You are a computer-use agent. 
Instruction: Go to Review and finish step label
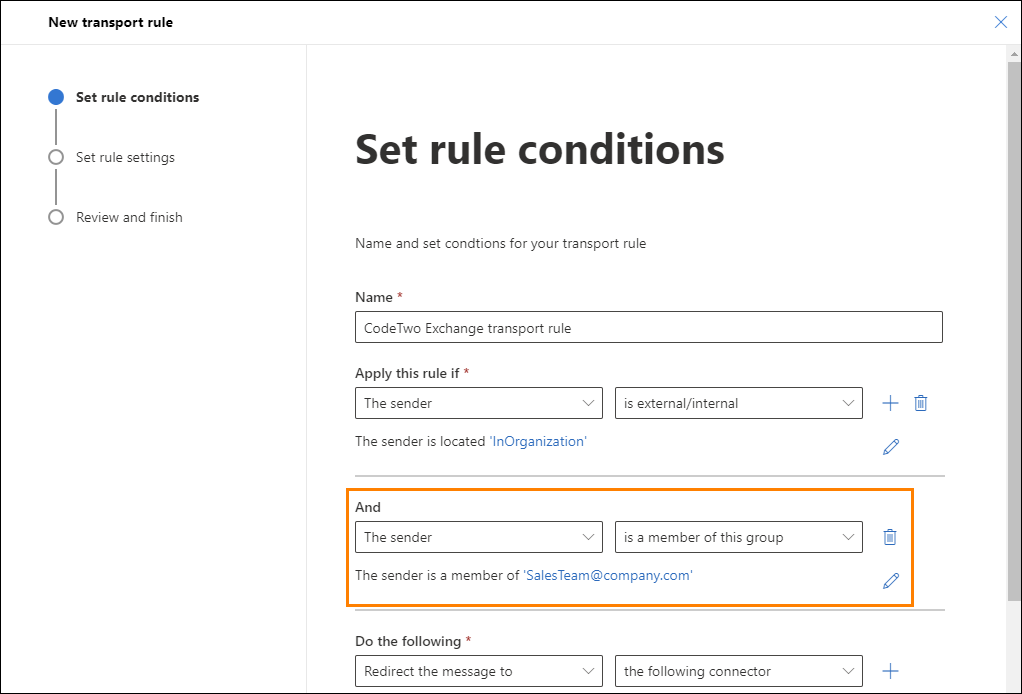129,218
